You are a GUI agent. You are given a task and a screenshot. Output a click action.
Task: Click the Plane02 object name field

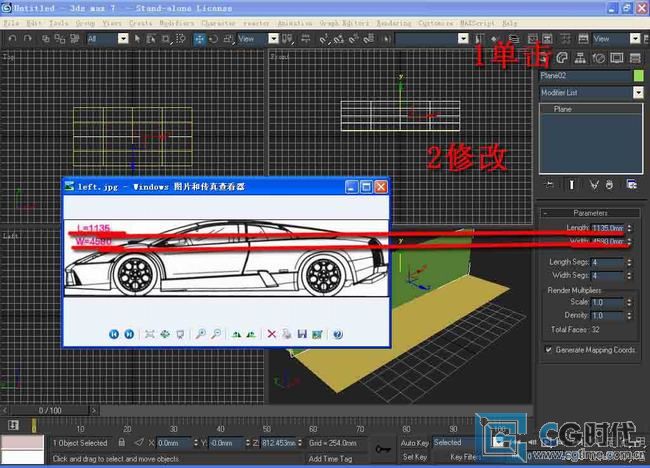tap(585, 75)
